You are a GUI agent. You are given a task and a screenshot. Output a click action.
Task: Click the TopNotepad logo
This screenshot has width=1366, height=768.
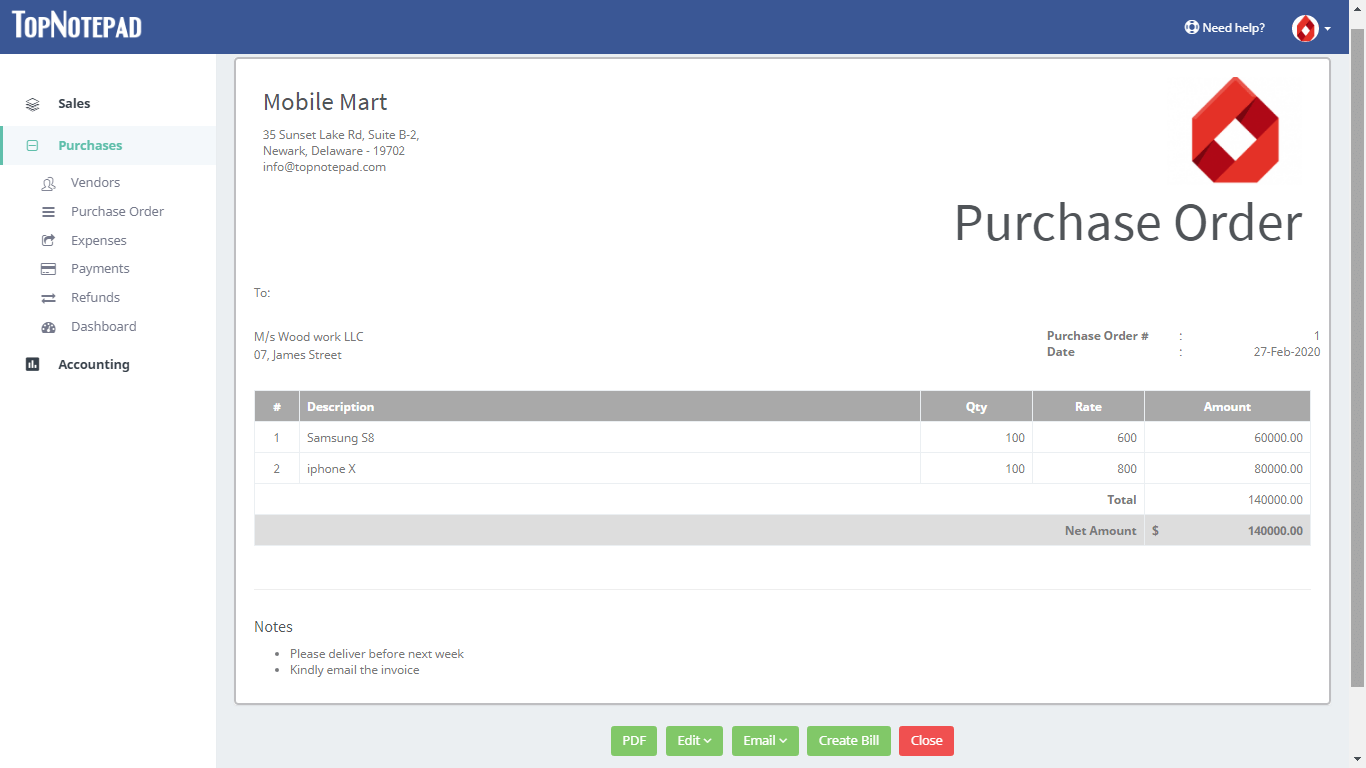click(77, 25)
